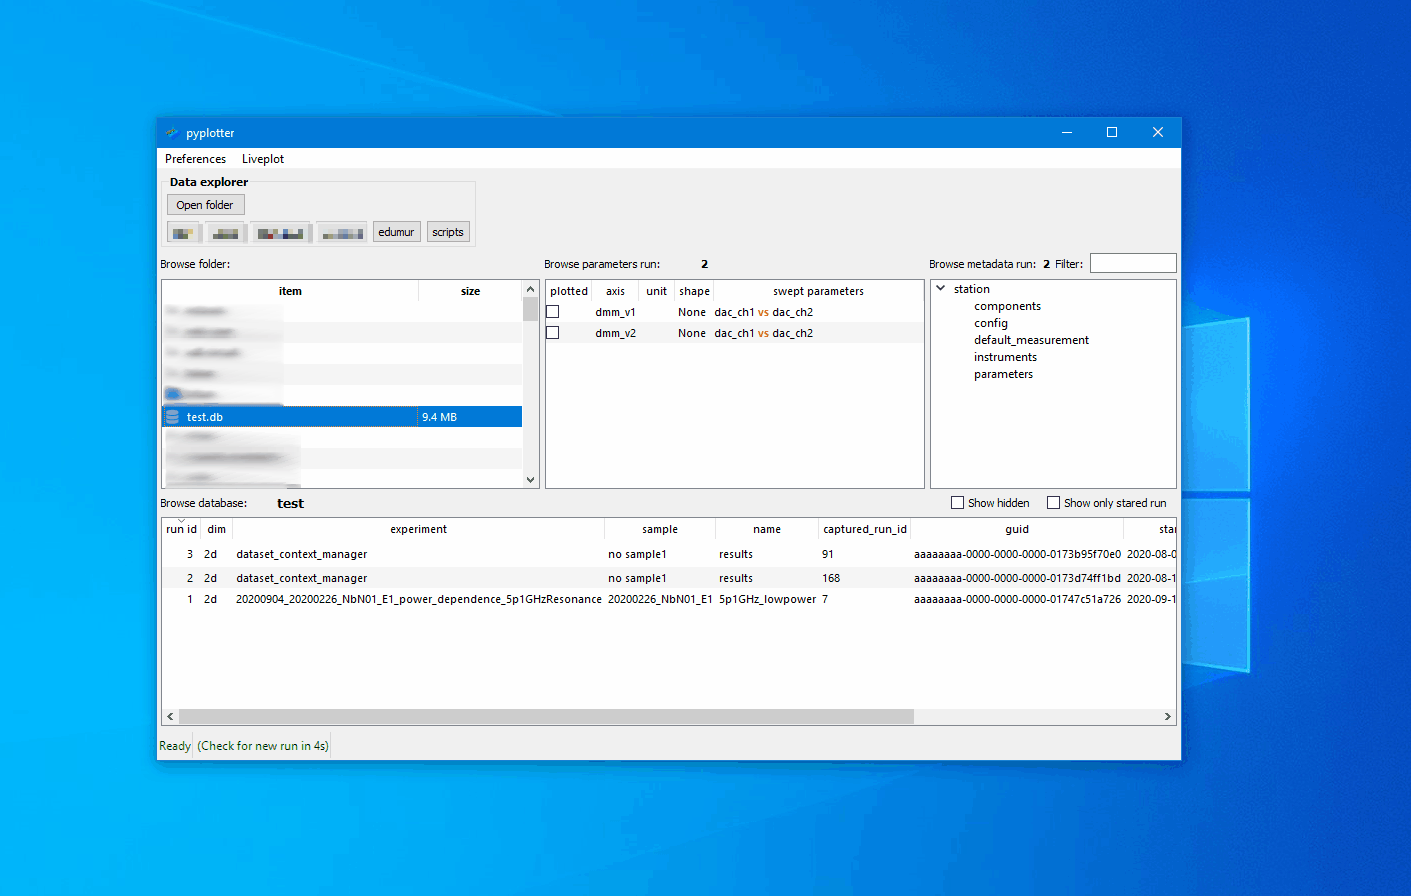1411x896 pixels.
Task: Click the 20200226_NbN01_E1 sample cell
Action: coord(660,599)
